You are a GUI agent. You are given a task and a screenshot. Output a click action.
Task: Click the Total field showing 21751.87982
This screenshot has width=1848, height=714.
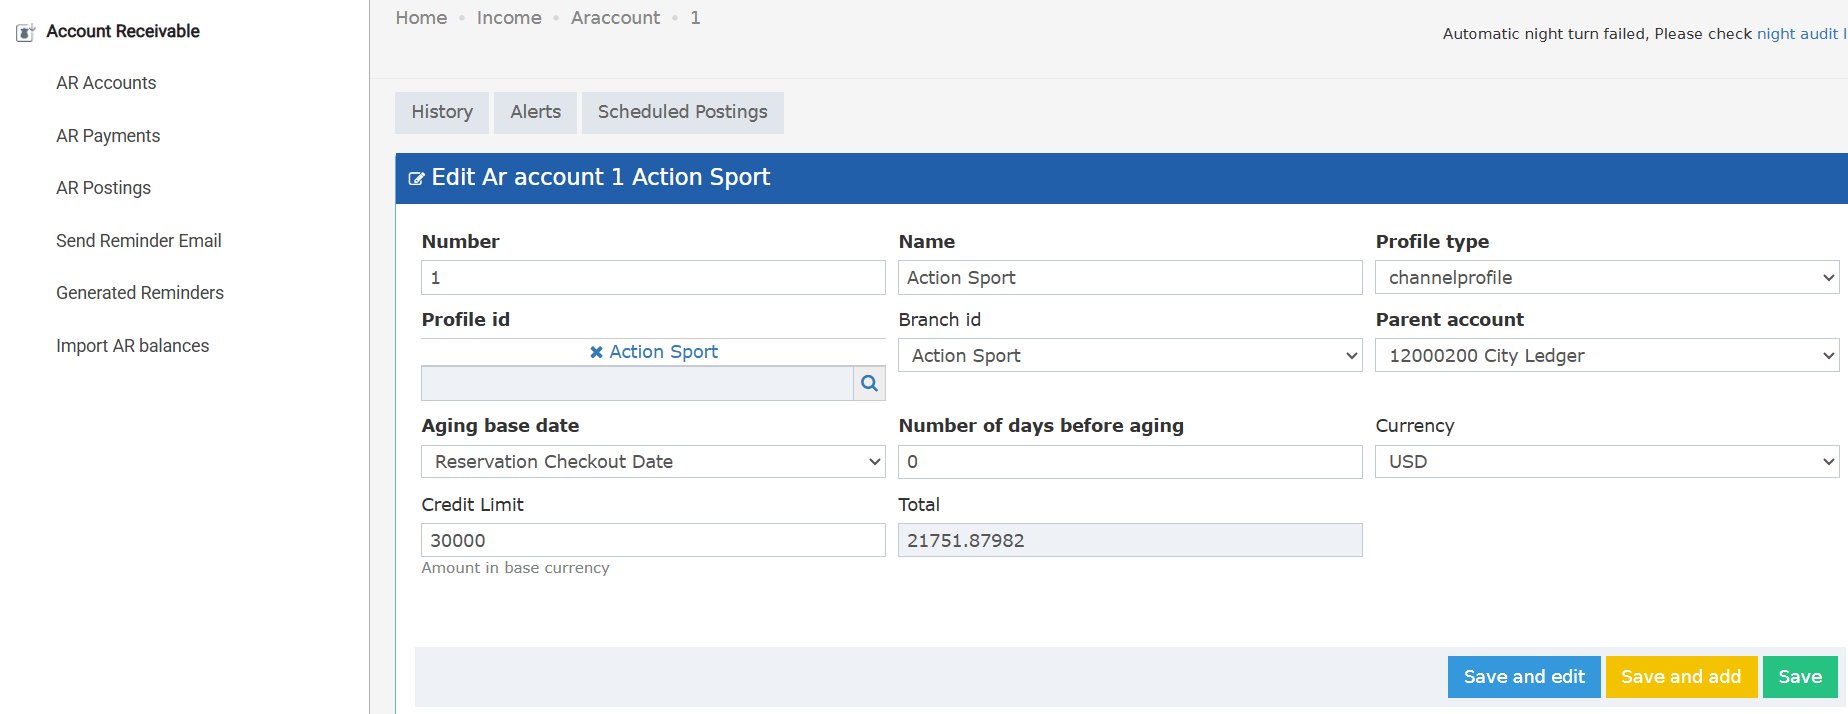1130,540
